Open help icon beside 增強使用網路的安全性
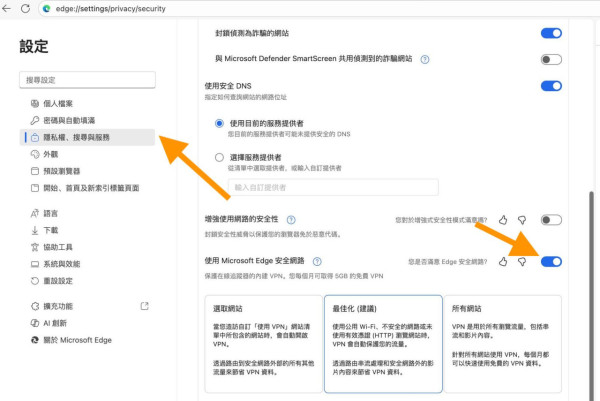Image resolution: width=600 pixels, height=401 pixels. pos(291,220)
